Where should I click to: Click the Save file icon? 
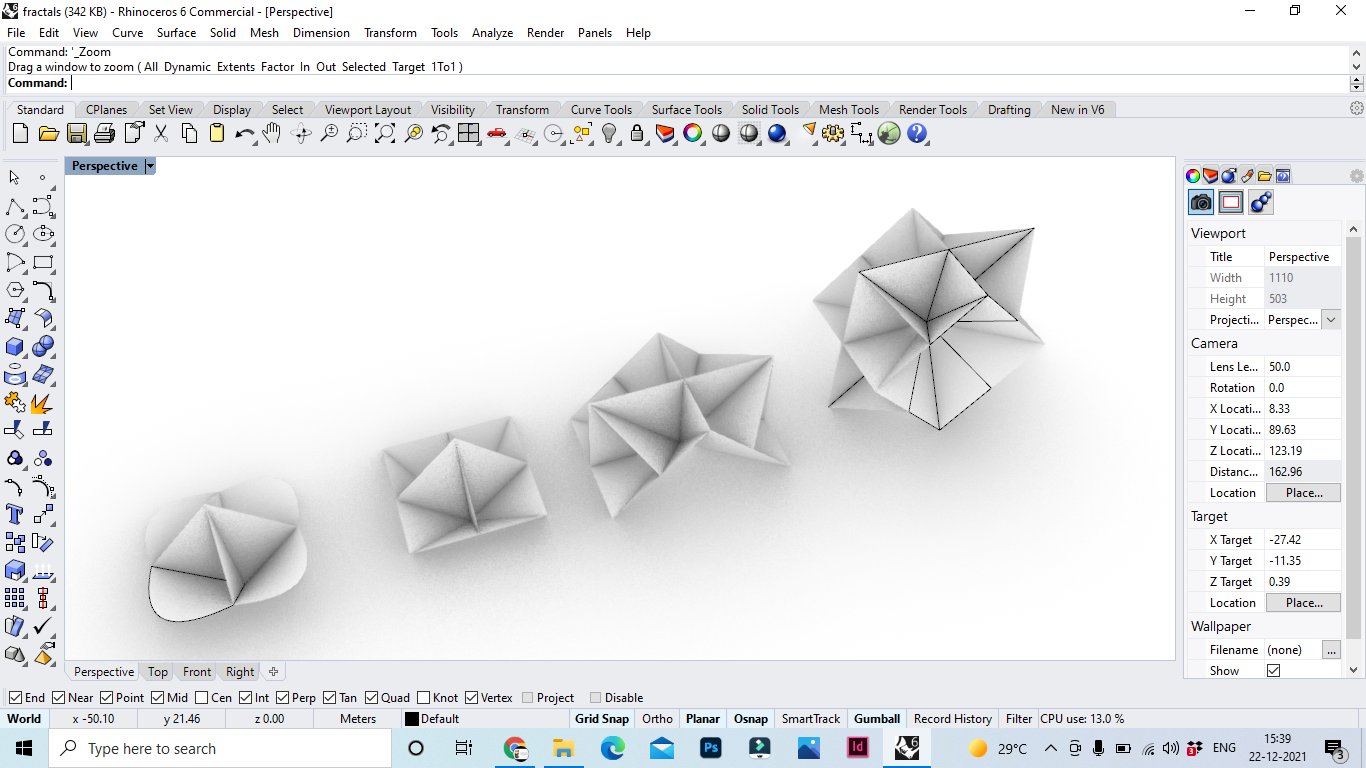(76, 133)
